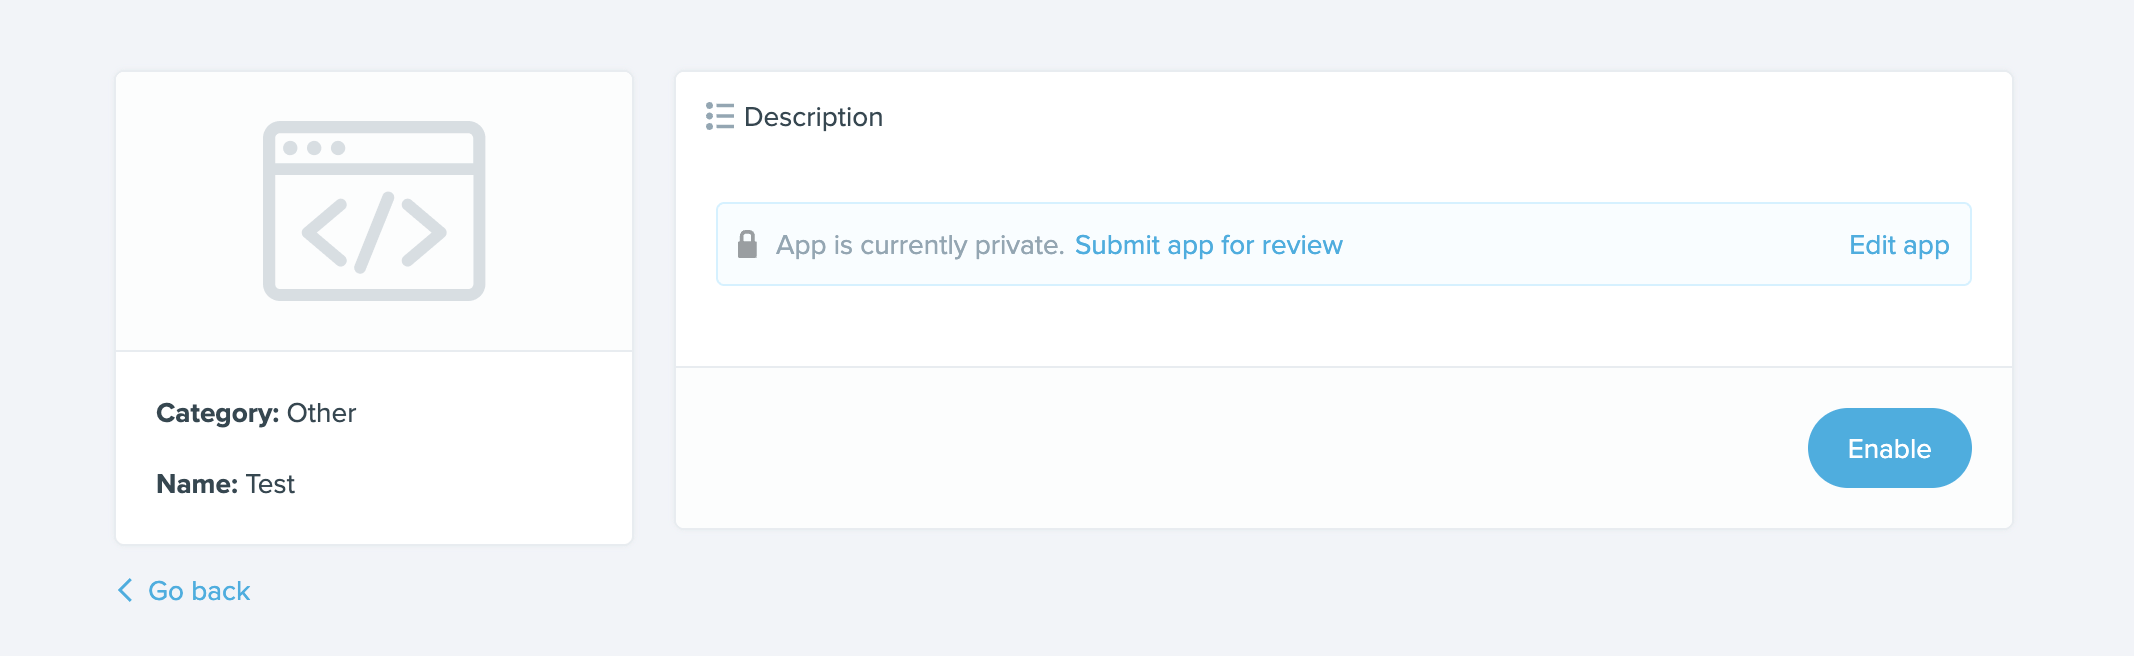This screenshot has height=656, width=2134.
Task: Click the three dots on the app icon
Action: pos(314,148)
